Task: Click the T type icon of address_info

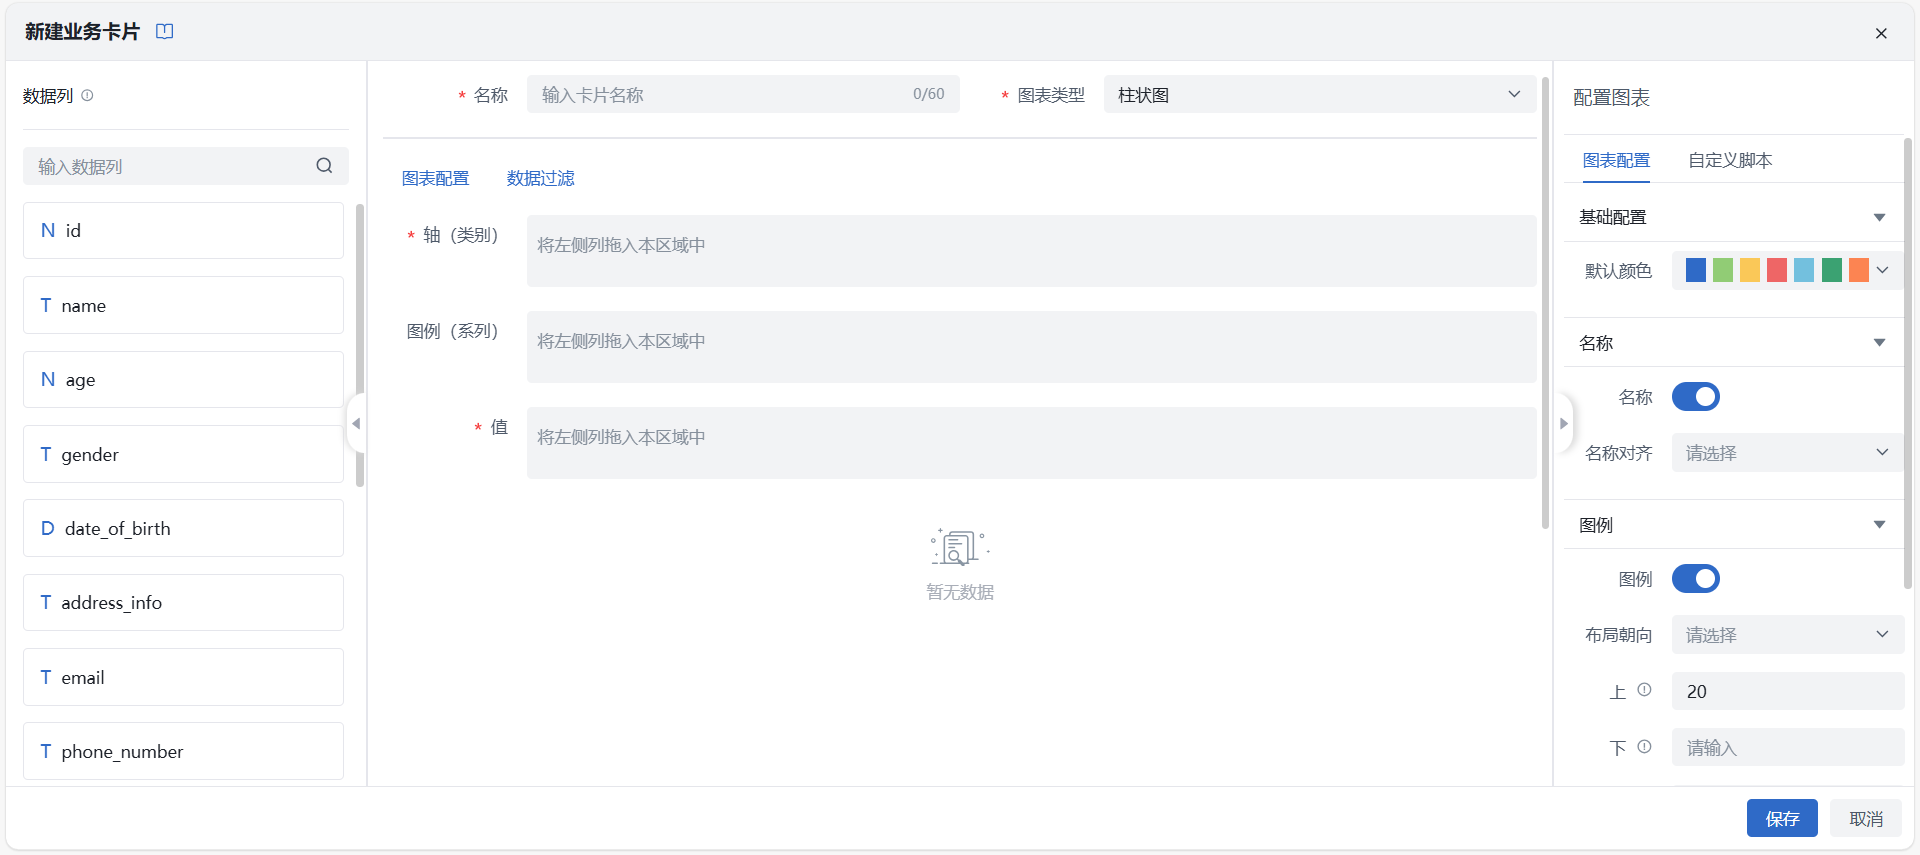Action: click(46, 602)
